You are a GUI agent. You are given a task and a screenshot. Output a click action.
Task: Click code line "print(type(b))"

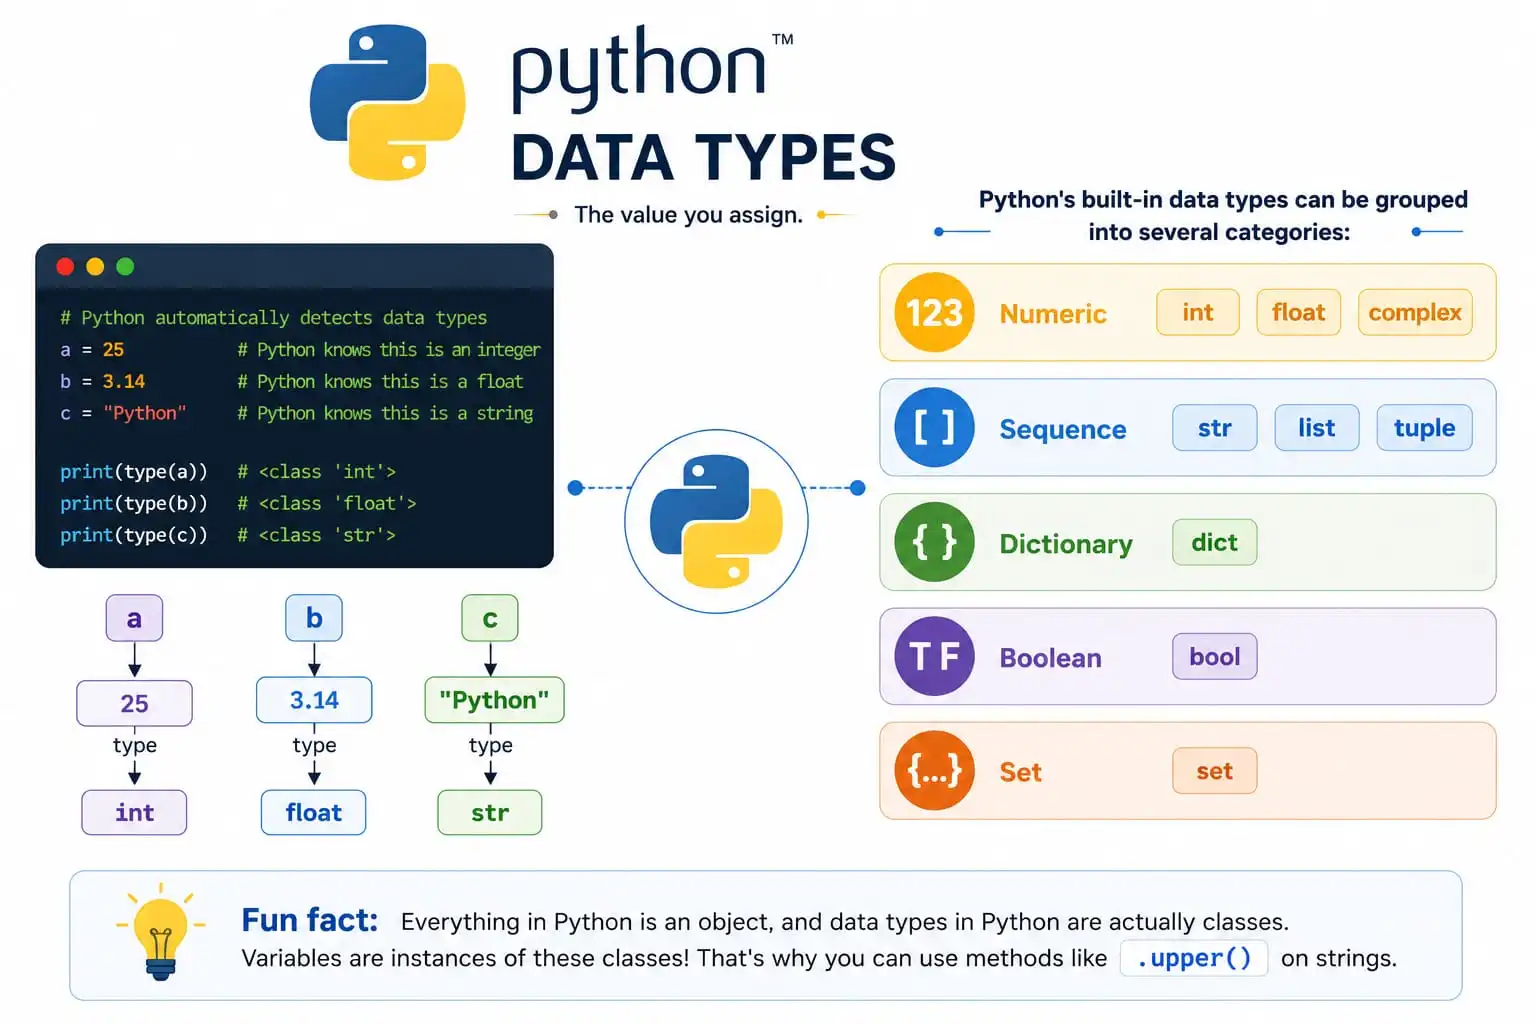coord(134,504)
